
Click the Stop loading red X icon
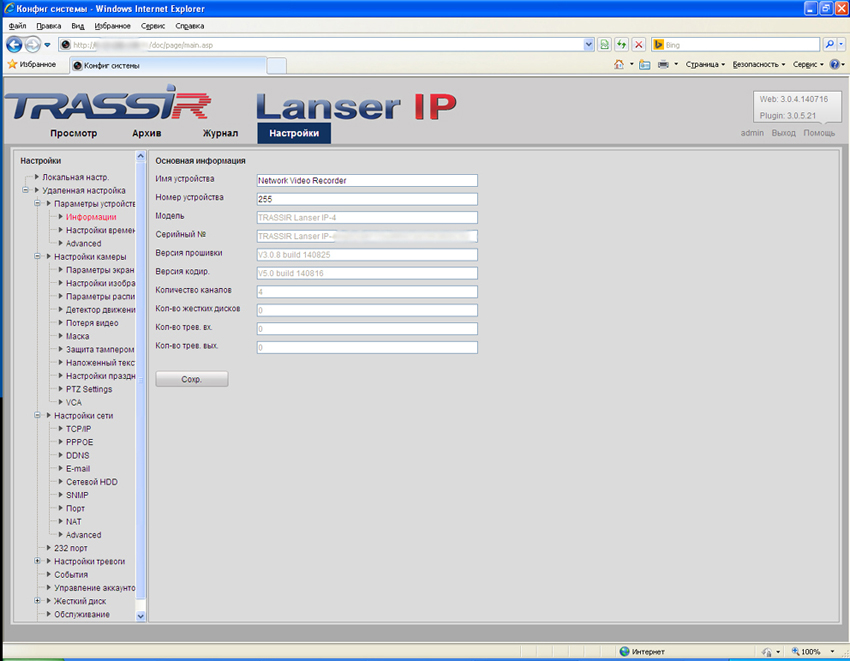(639, 45)
